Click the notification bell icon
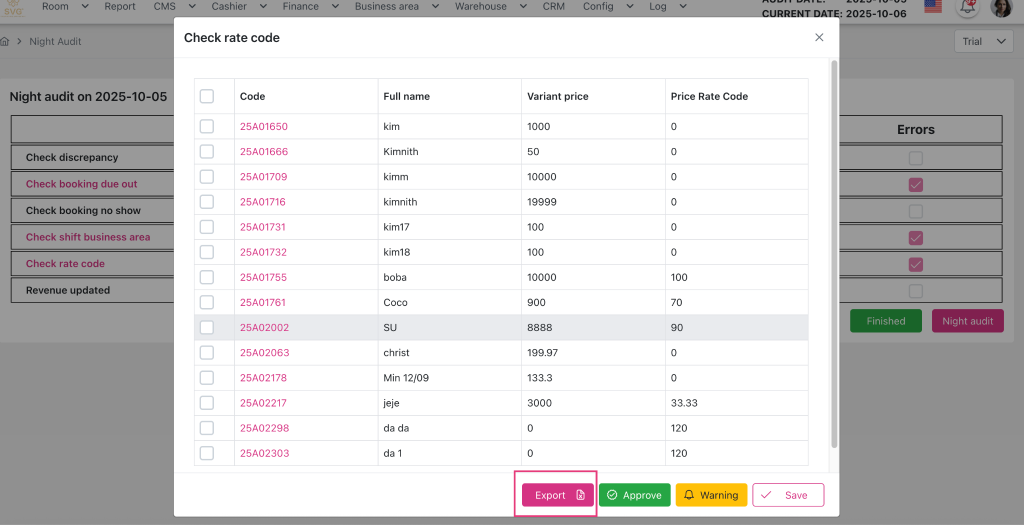The width and height of the screenshot is (1024, 525). click(x=967, y=7)
